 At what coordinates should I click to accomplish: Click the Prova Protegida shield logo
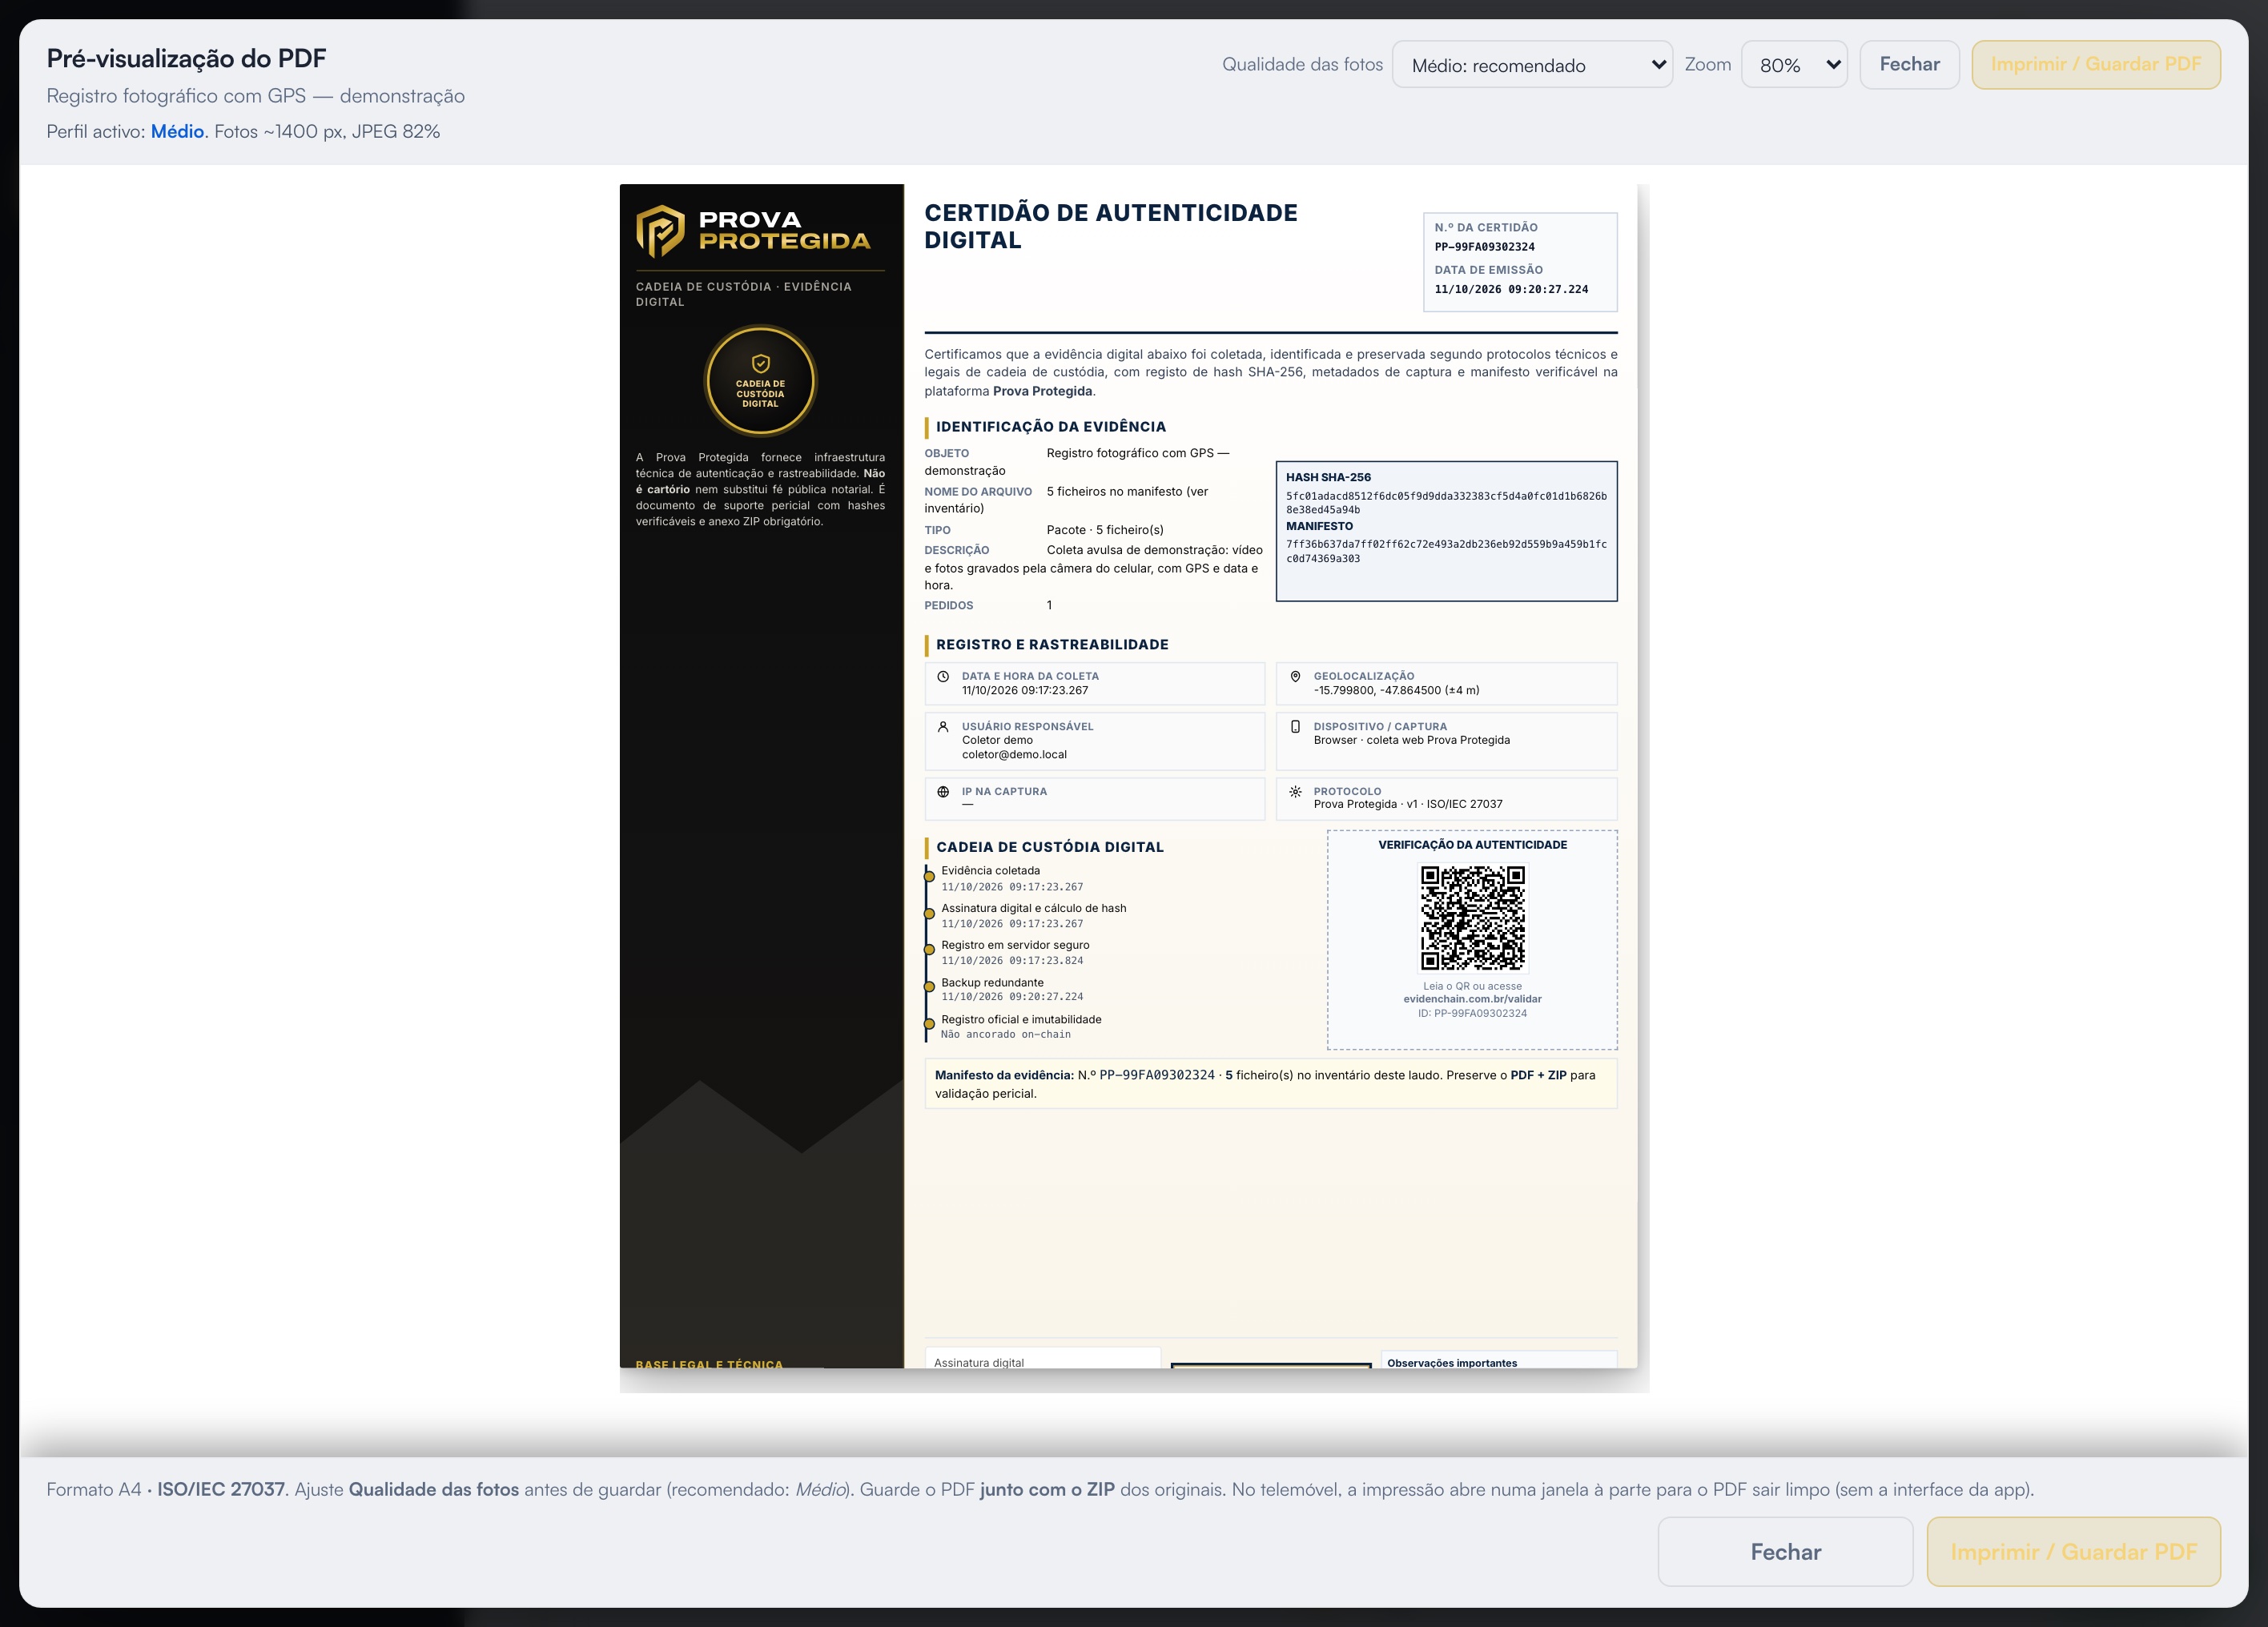pyautogui.click(x=661, y=231)
